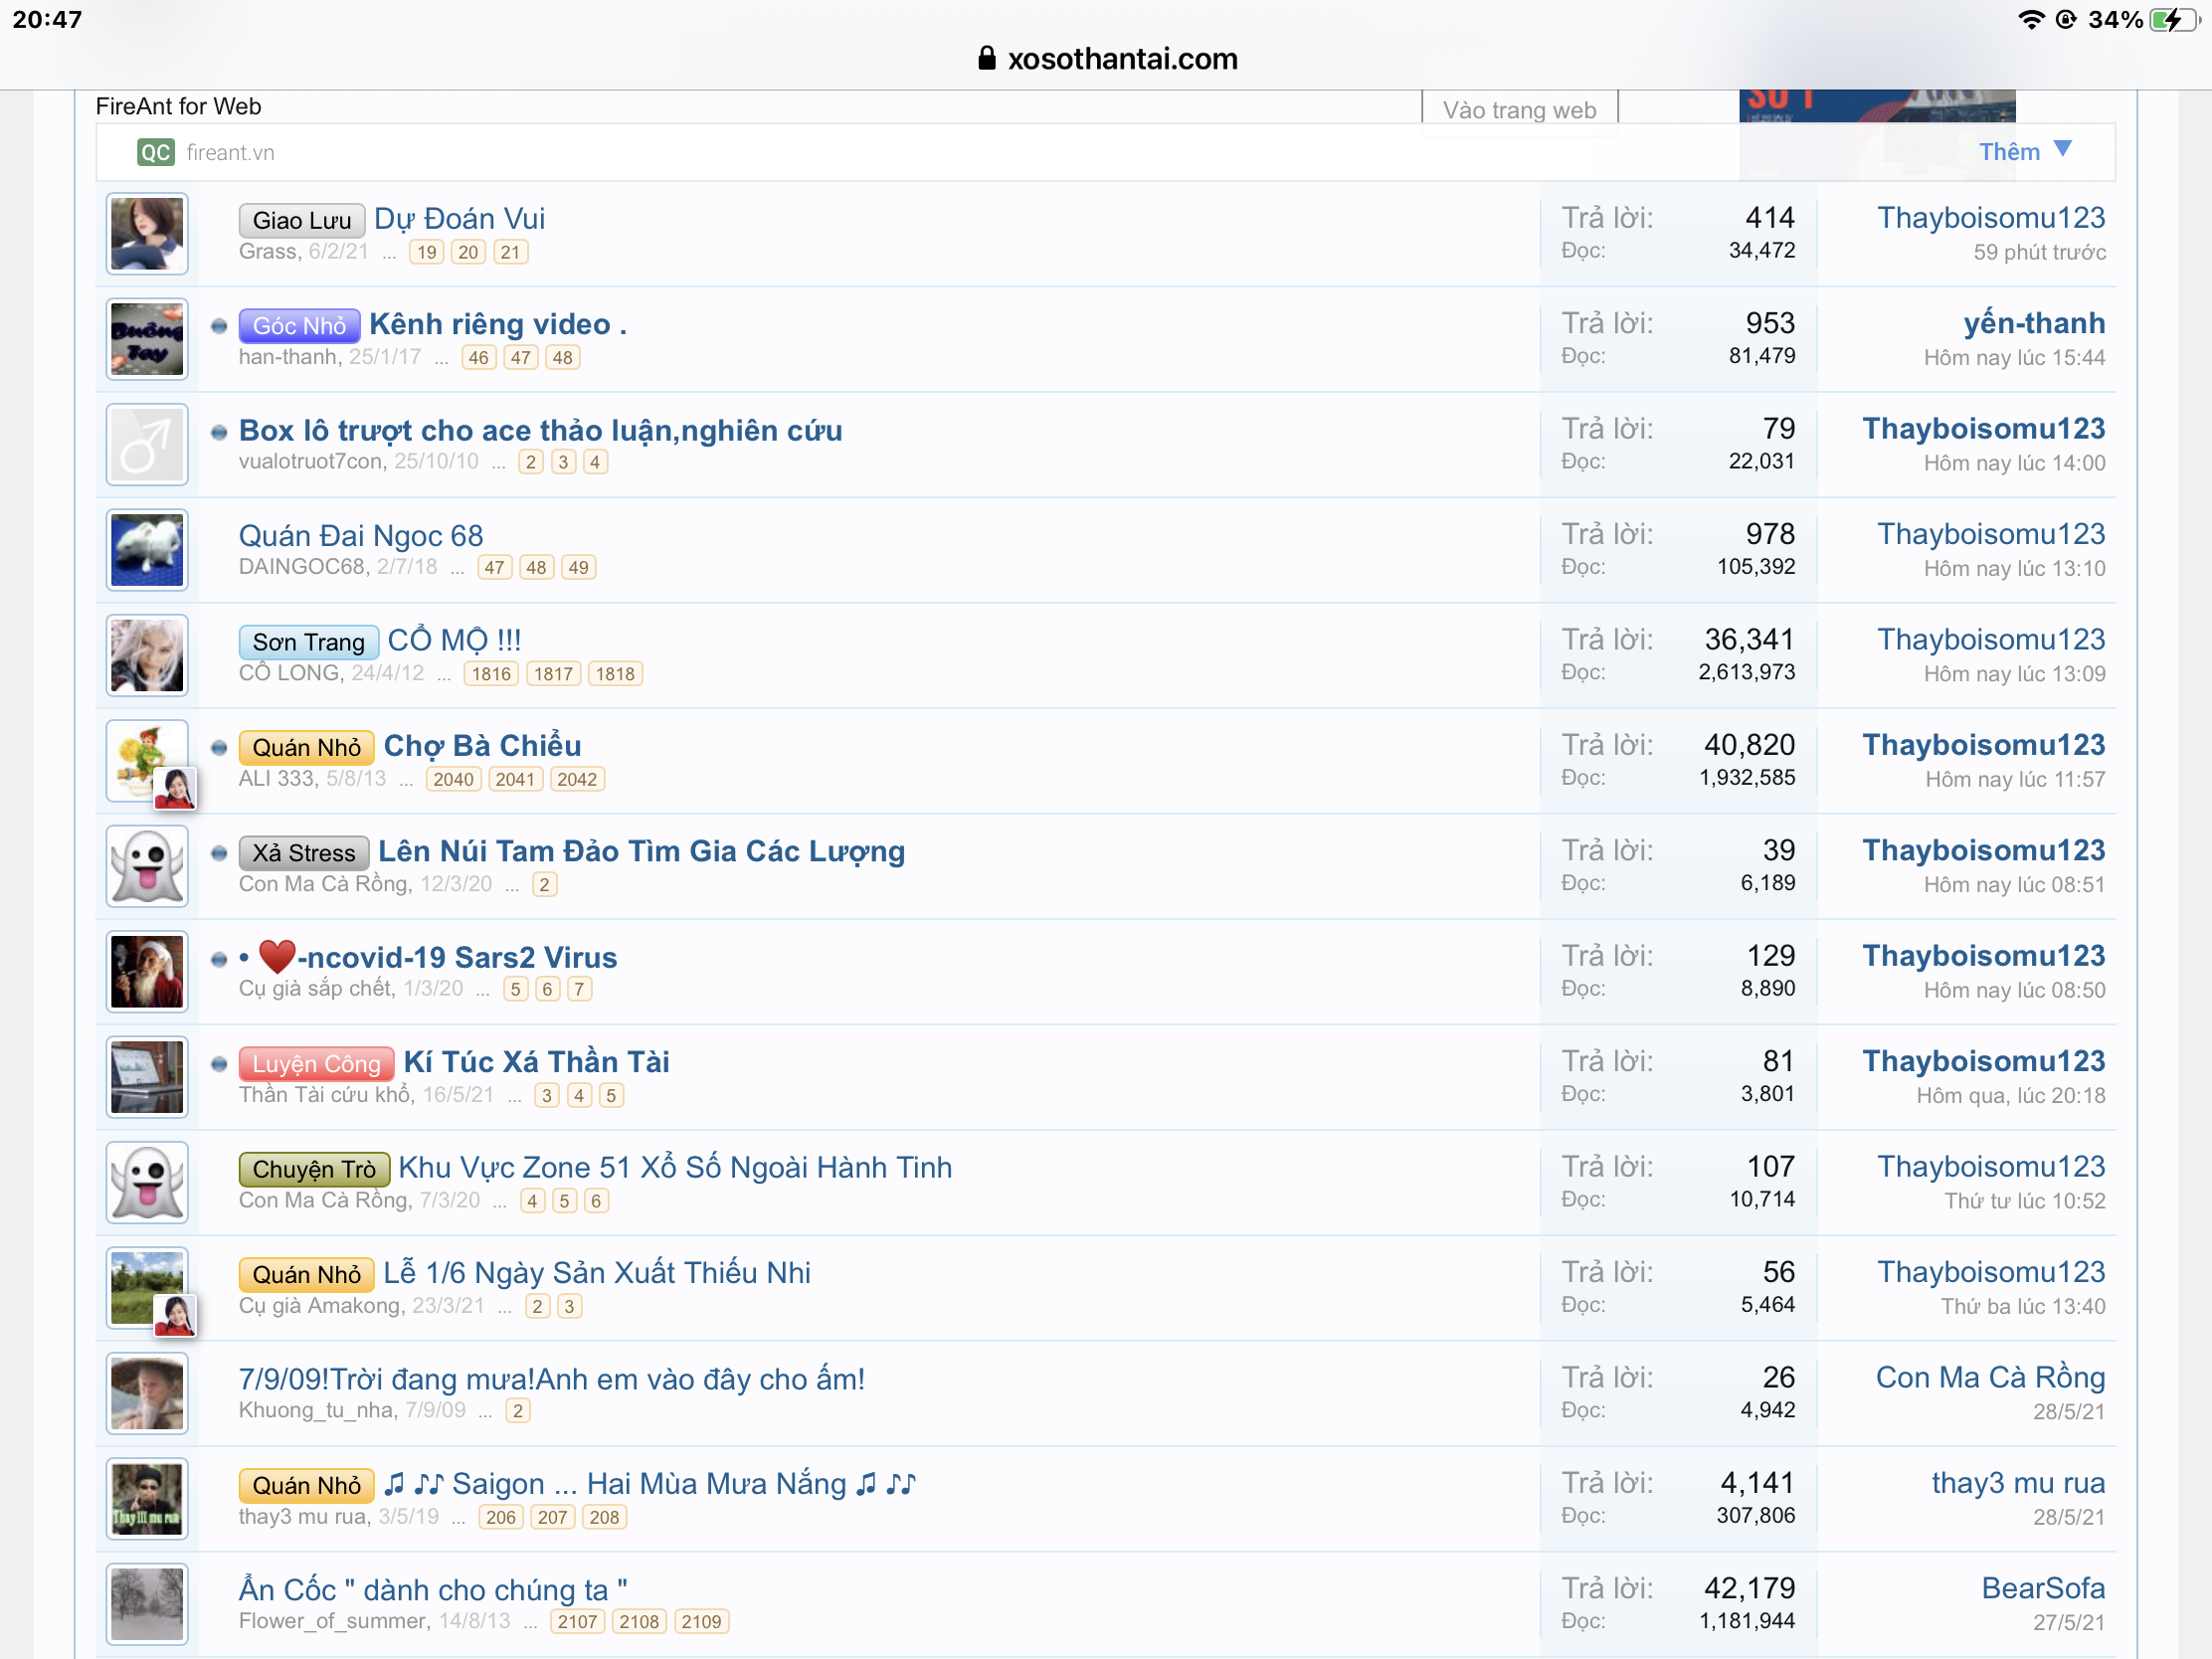Open yến-thanh's last poster profile
Image resolution: width=2212 pixels, height=1659 pixels.
(x=2033, y=324)
